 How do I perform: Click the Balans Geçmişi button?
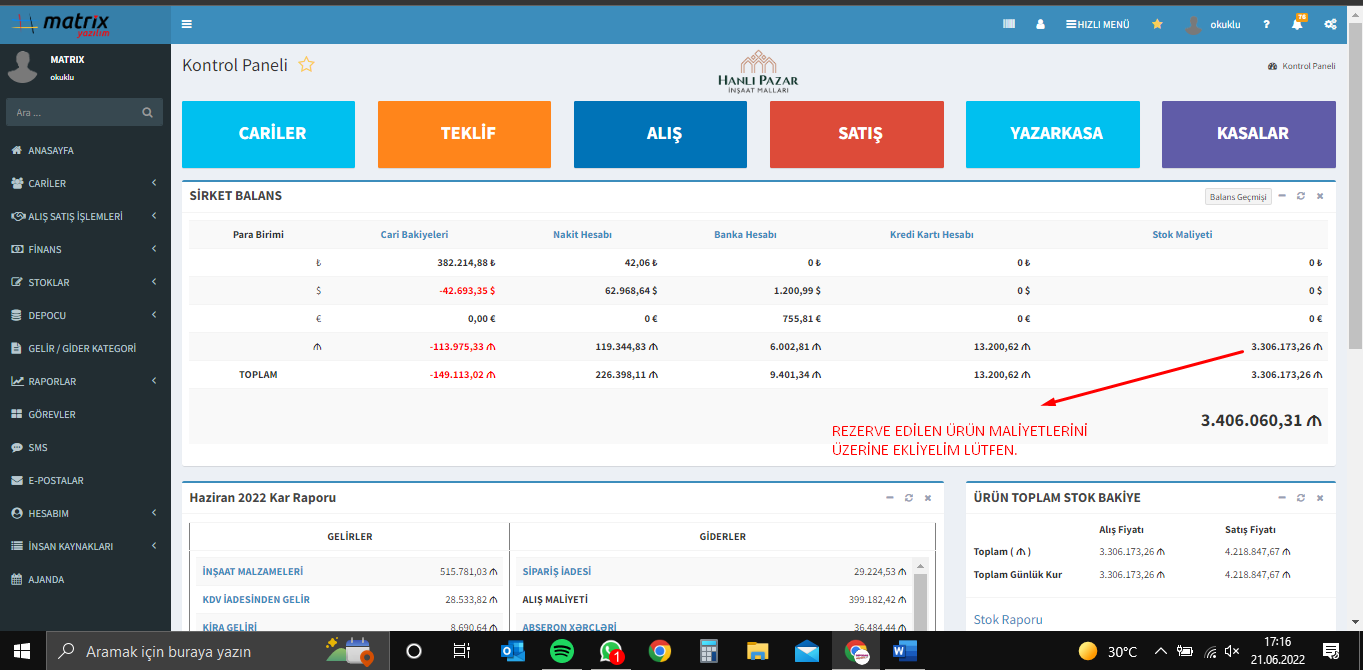pyautogui.click(x=1238, y=197)
